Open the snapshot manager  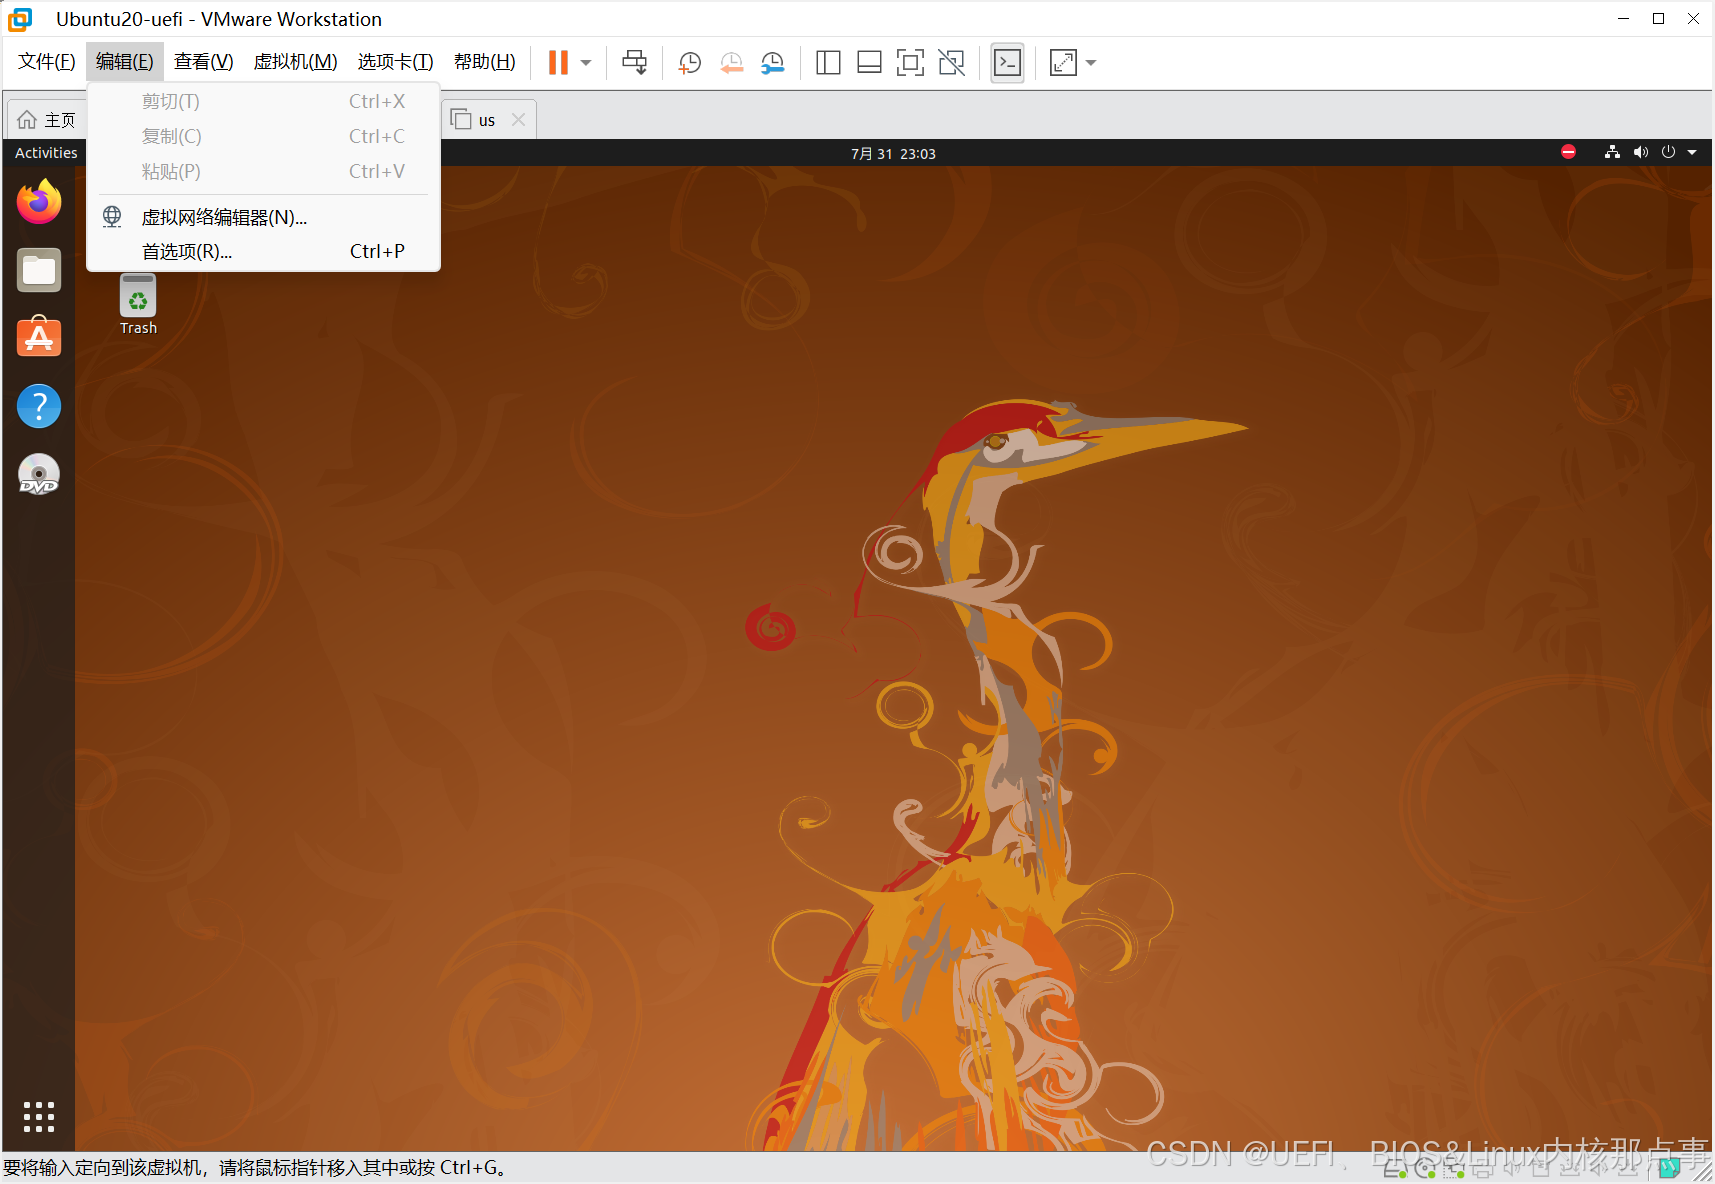point(771,62)
